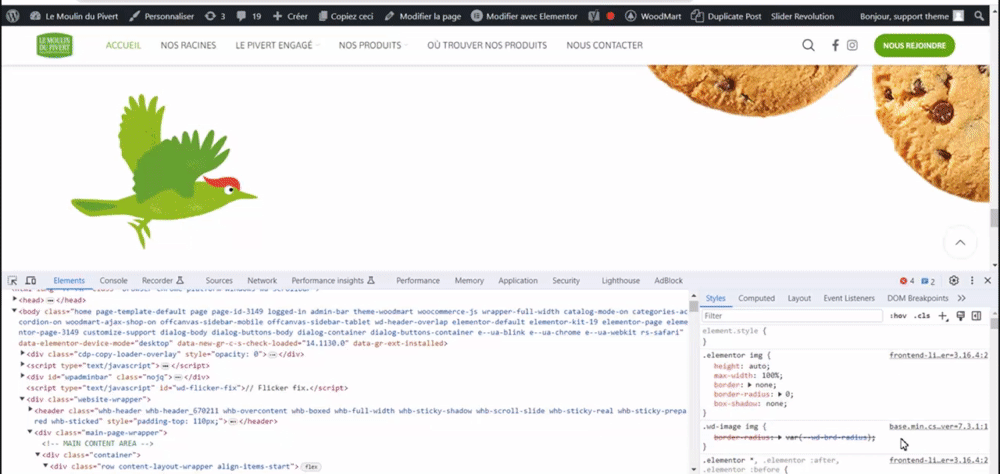Viewport: 1000px width, 474px height.
Task: Open OÙ TROUVER NOS PRODUITS
Action: 487,45
